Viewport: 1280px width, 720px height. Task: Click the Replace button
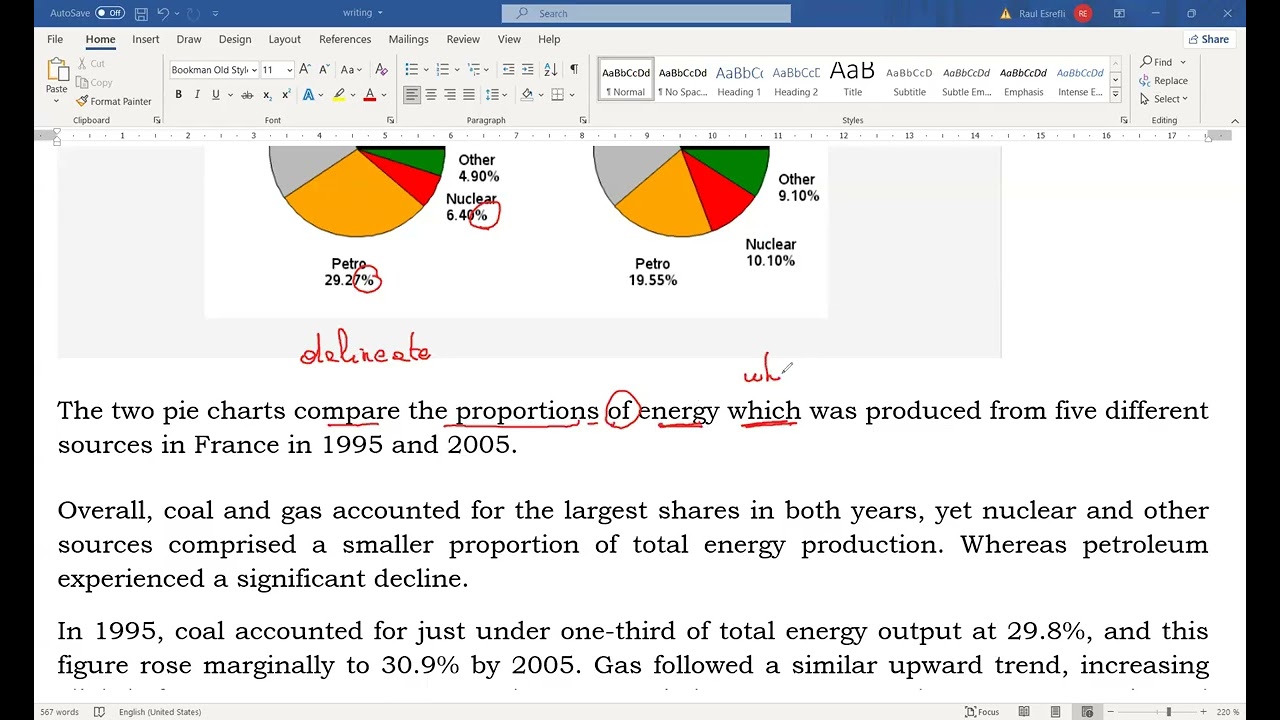(1164, 80)
